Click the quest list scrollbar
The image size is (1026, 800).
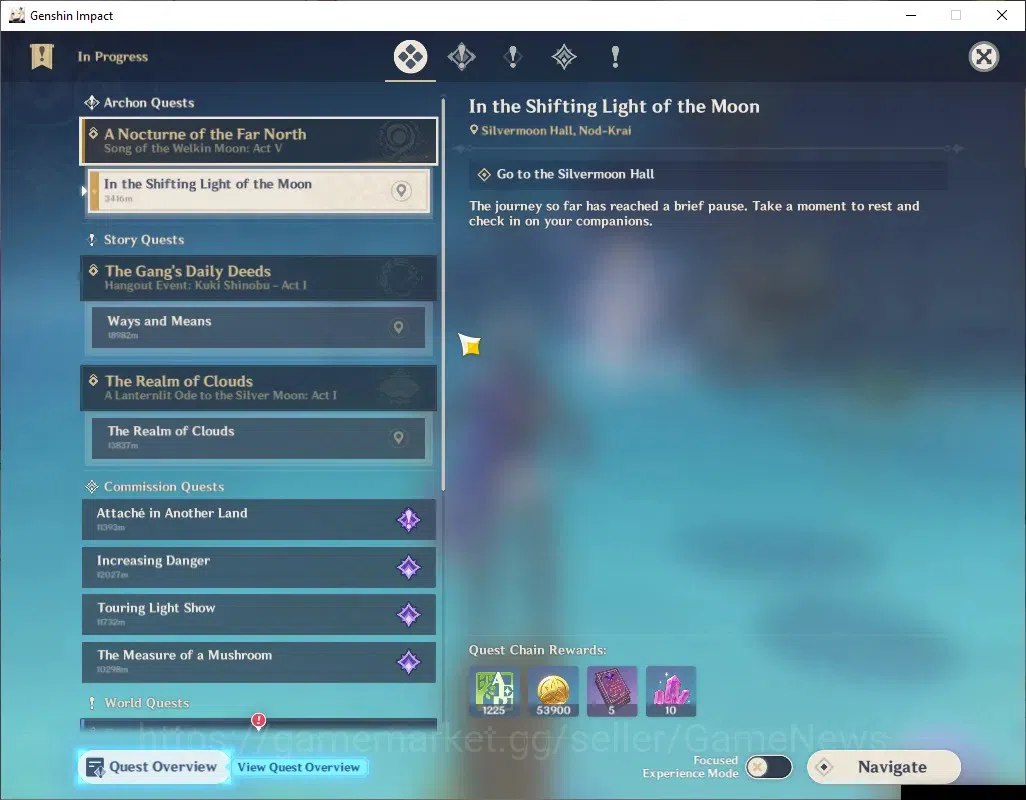pos(443,294)
